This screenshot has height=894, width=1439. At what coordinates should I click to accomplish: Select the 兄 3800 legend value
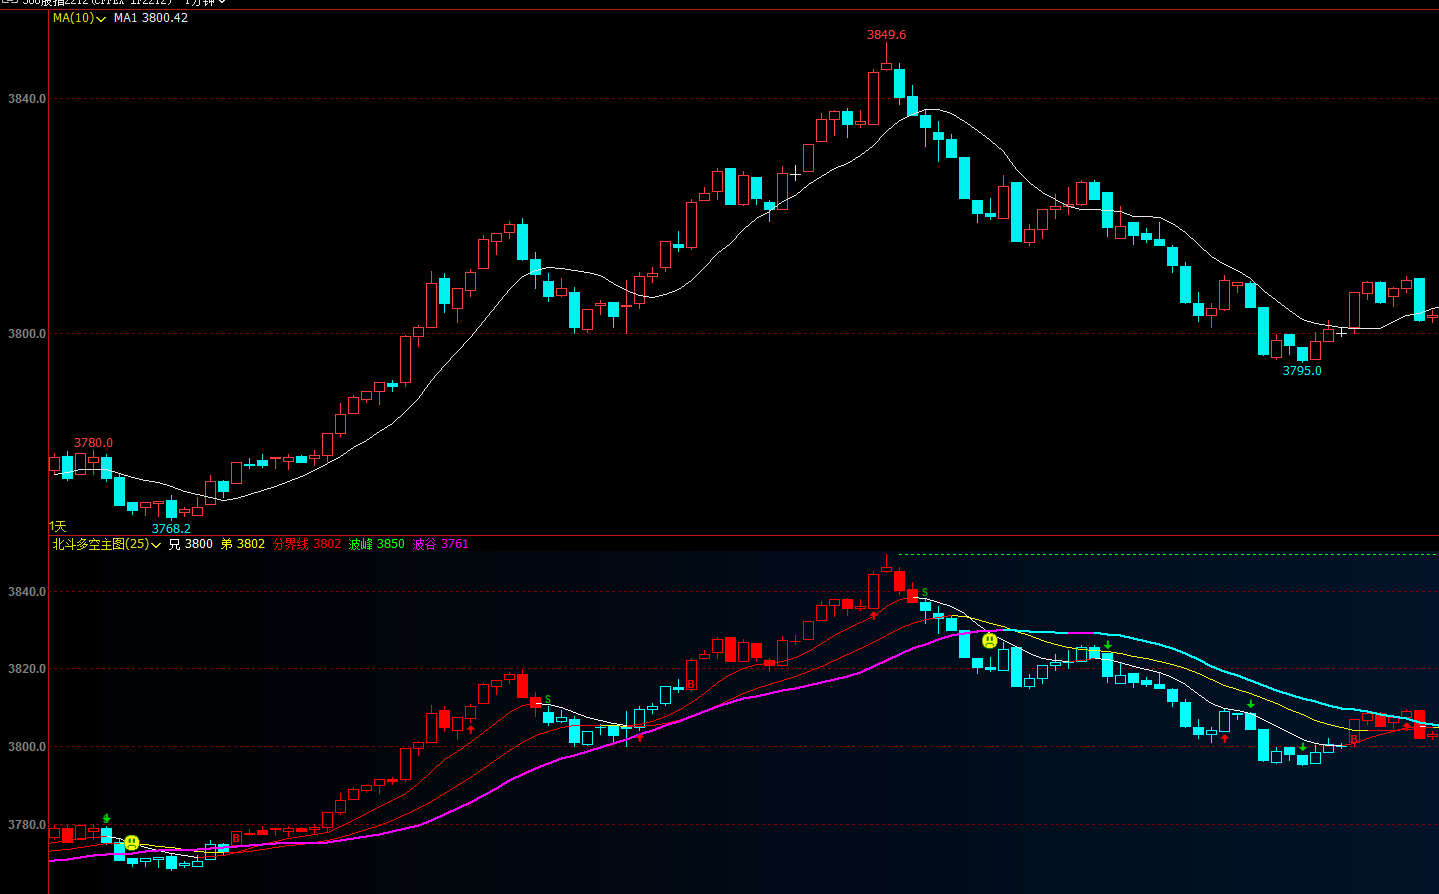(x=191, y=544)
